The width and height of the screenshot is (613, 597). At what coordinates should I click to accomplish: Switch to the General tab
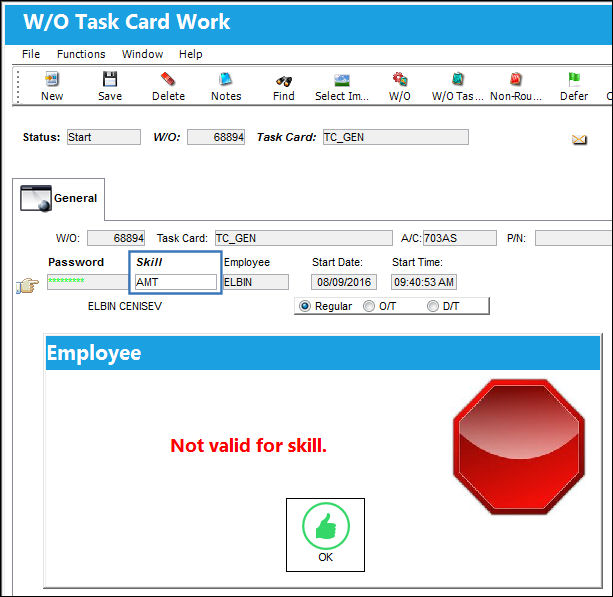pos(59,199)
